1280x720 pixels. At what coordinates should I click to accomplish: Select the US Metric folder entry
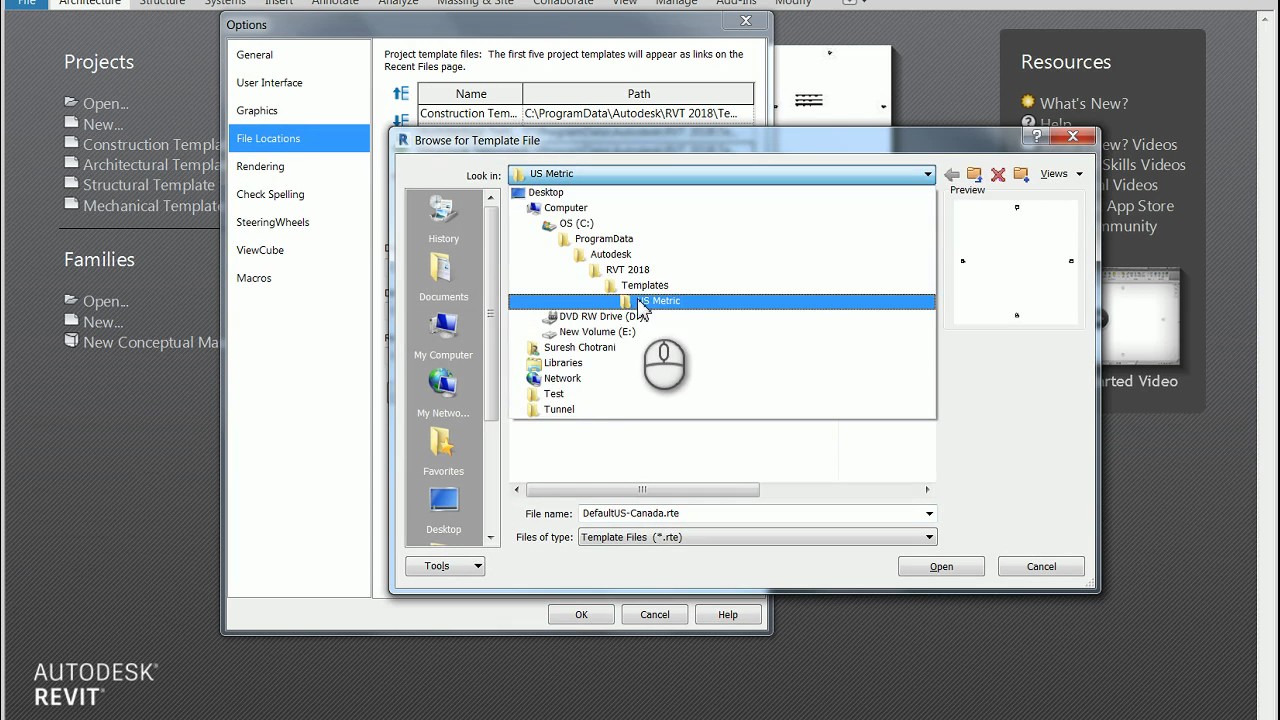(x=722, y=301)
